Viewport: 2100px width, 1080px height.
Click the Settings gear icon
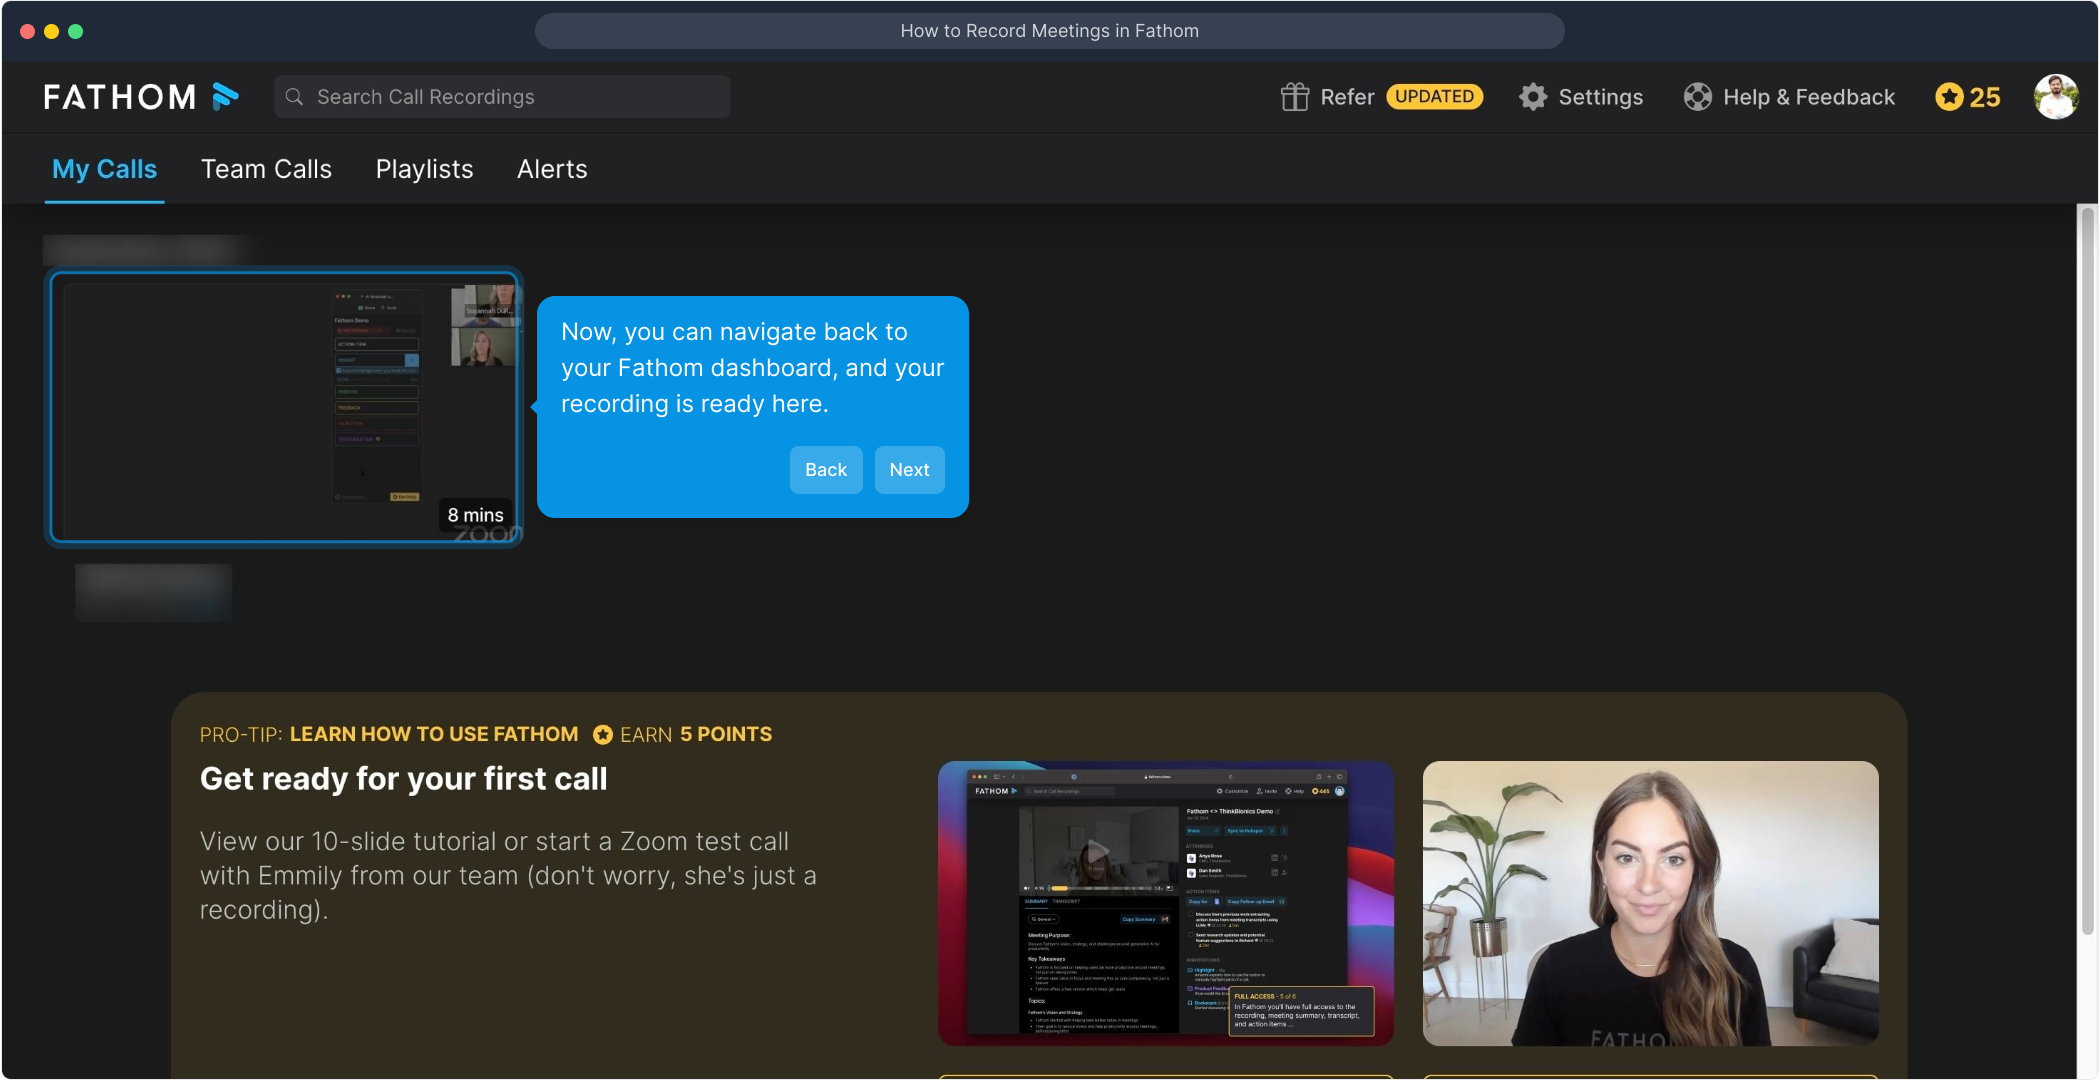(1533, 97)
